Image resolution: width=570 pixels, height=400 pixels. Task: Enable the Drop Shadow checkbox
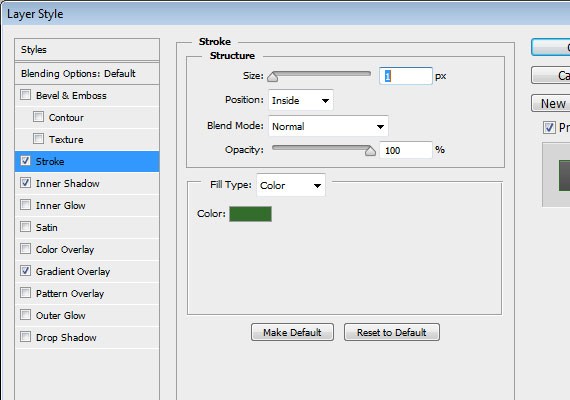(x=25, y=337)
